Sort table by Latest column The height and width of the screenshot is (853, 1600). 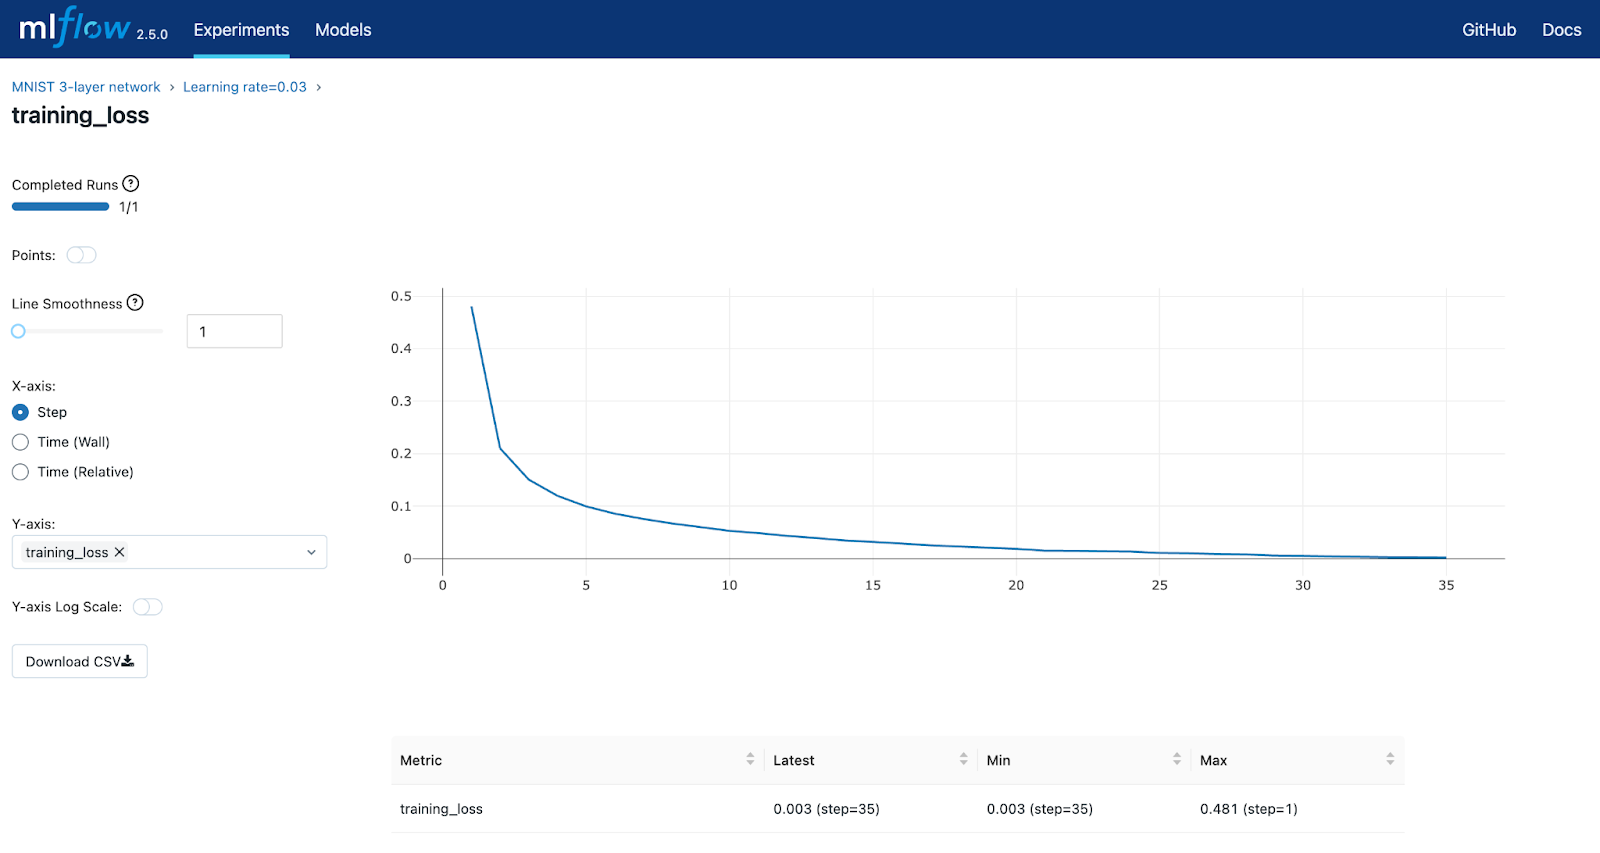tap(963, 760)
